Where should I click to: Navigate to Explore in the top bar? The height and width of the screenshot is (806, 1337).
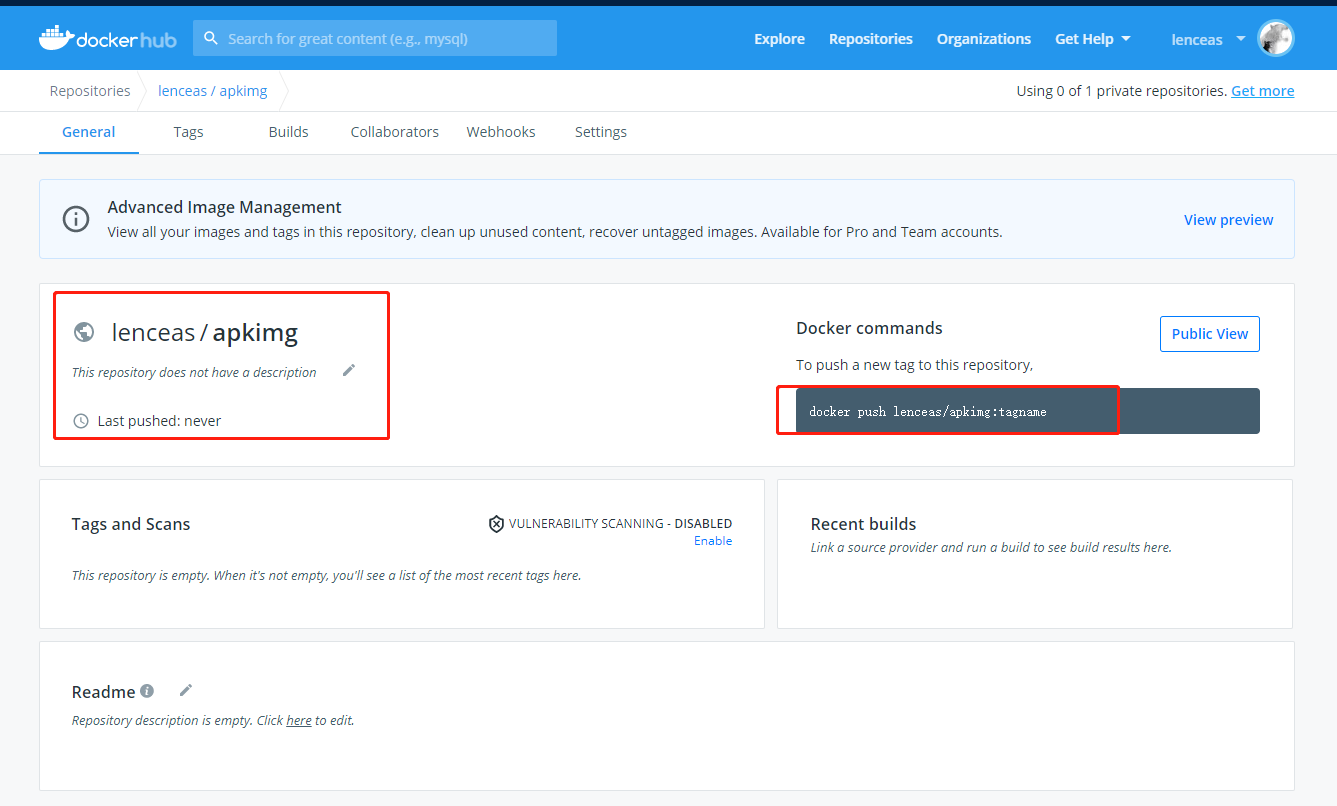tap(779, 39)
